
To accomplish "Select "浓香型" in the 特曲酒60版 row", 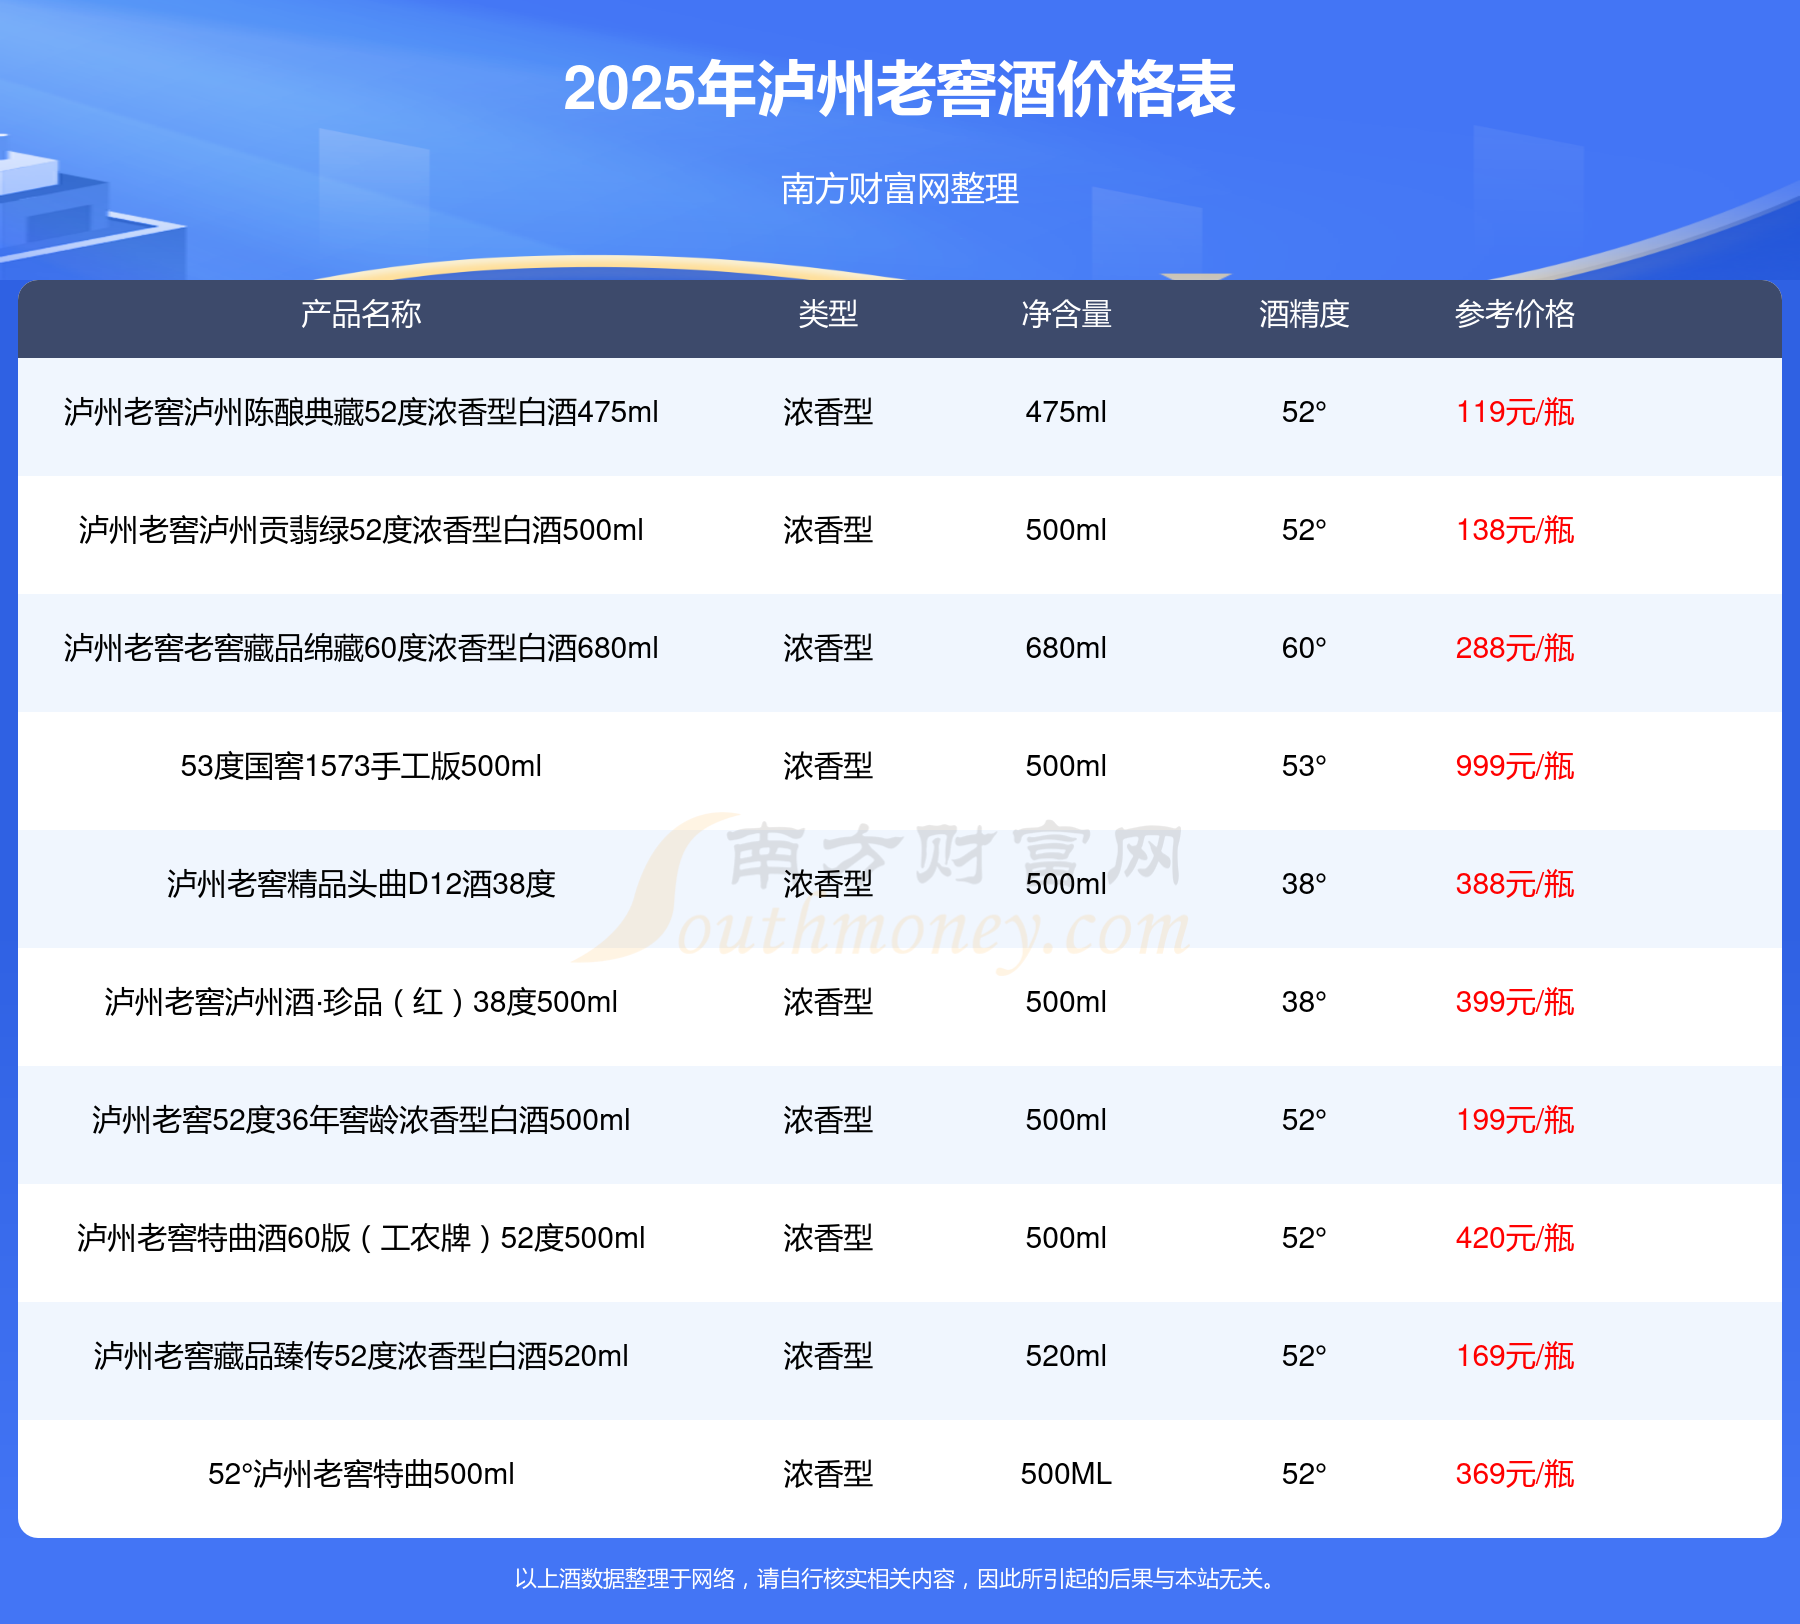I will point(828,1238).
